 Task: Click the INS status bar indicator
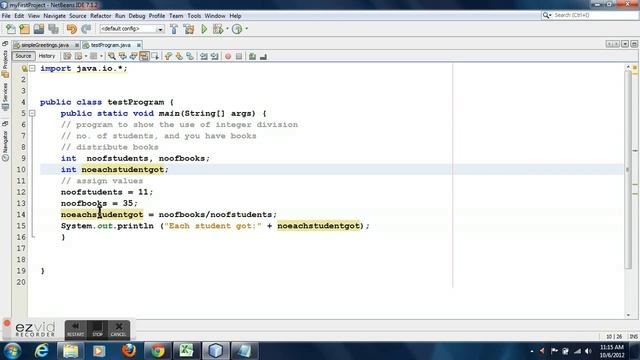click(633, 336)
